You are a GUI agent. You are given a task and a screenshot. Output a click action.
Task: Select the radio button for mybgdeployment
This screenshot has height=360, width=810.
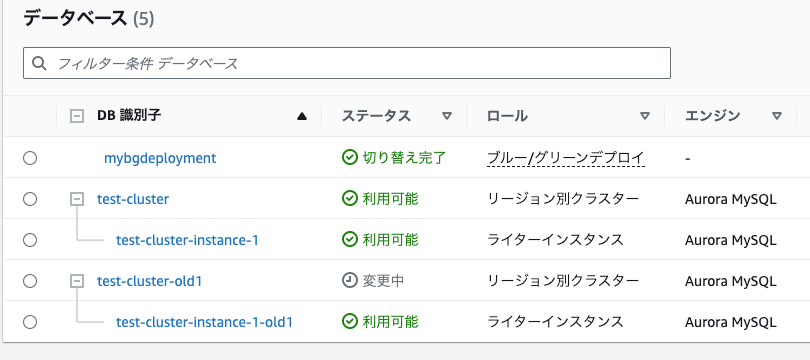click(x=30, y=158)
